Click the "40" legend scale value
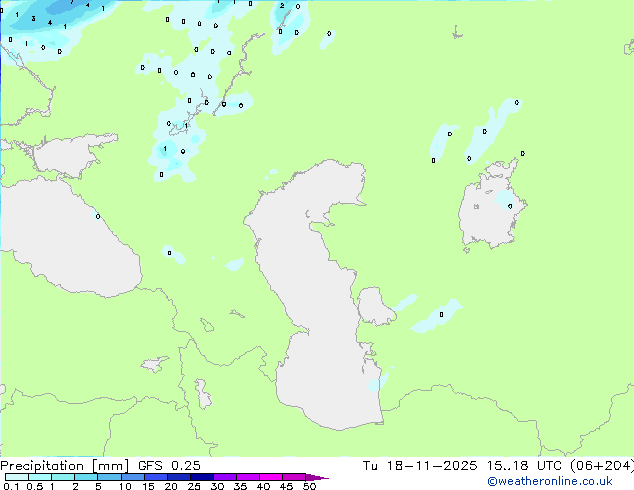This screenshot has height=490, width=634. tap(263, 486)
